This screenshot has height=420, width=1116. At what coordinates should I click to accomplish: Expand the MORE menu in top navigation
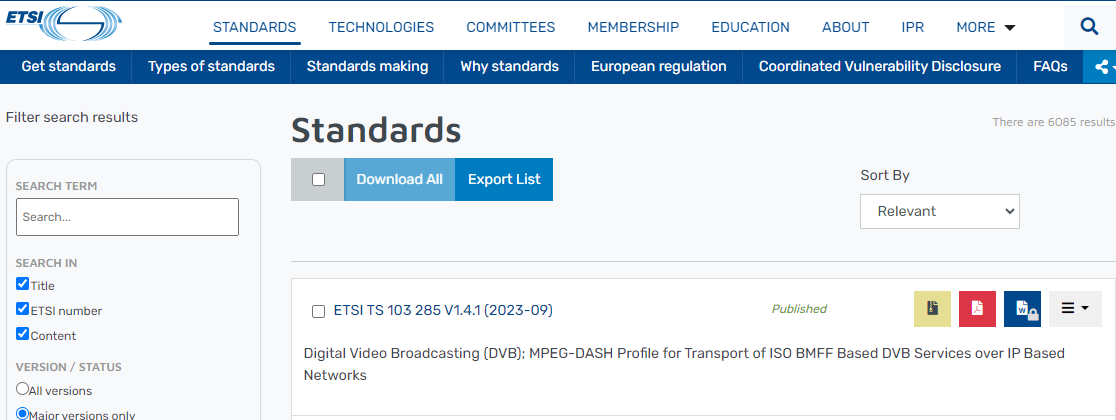(x=985, y=27)
